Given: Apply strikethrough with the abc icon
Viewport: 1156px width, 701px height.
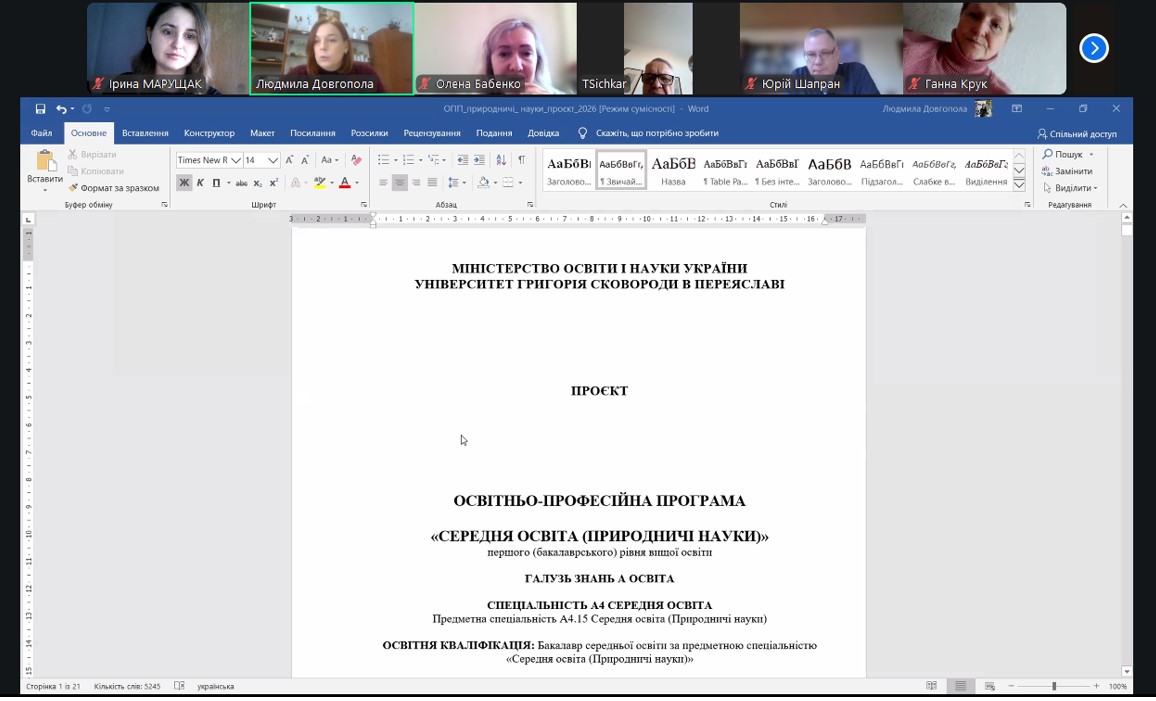Looking at the screenshot, I should pyautogui.click(x=241, y=183).
